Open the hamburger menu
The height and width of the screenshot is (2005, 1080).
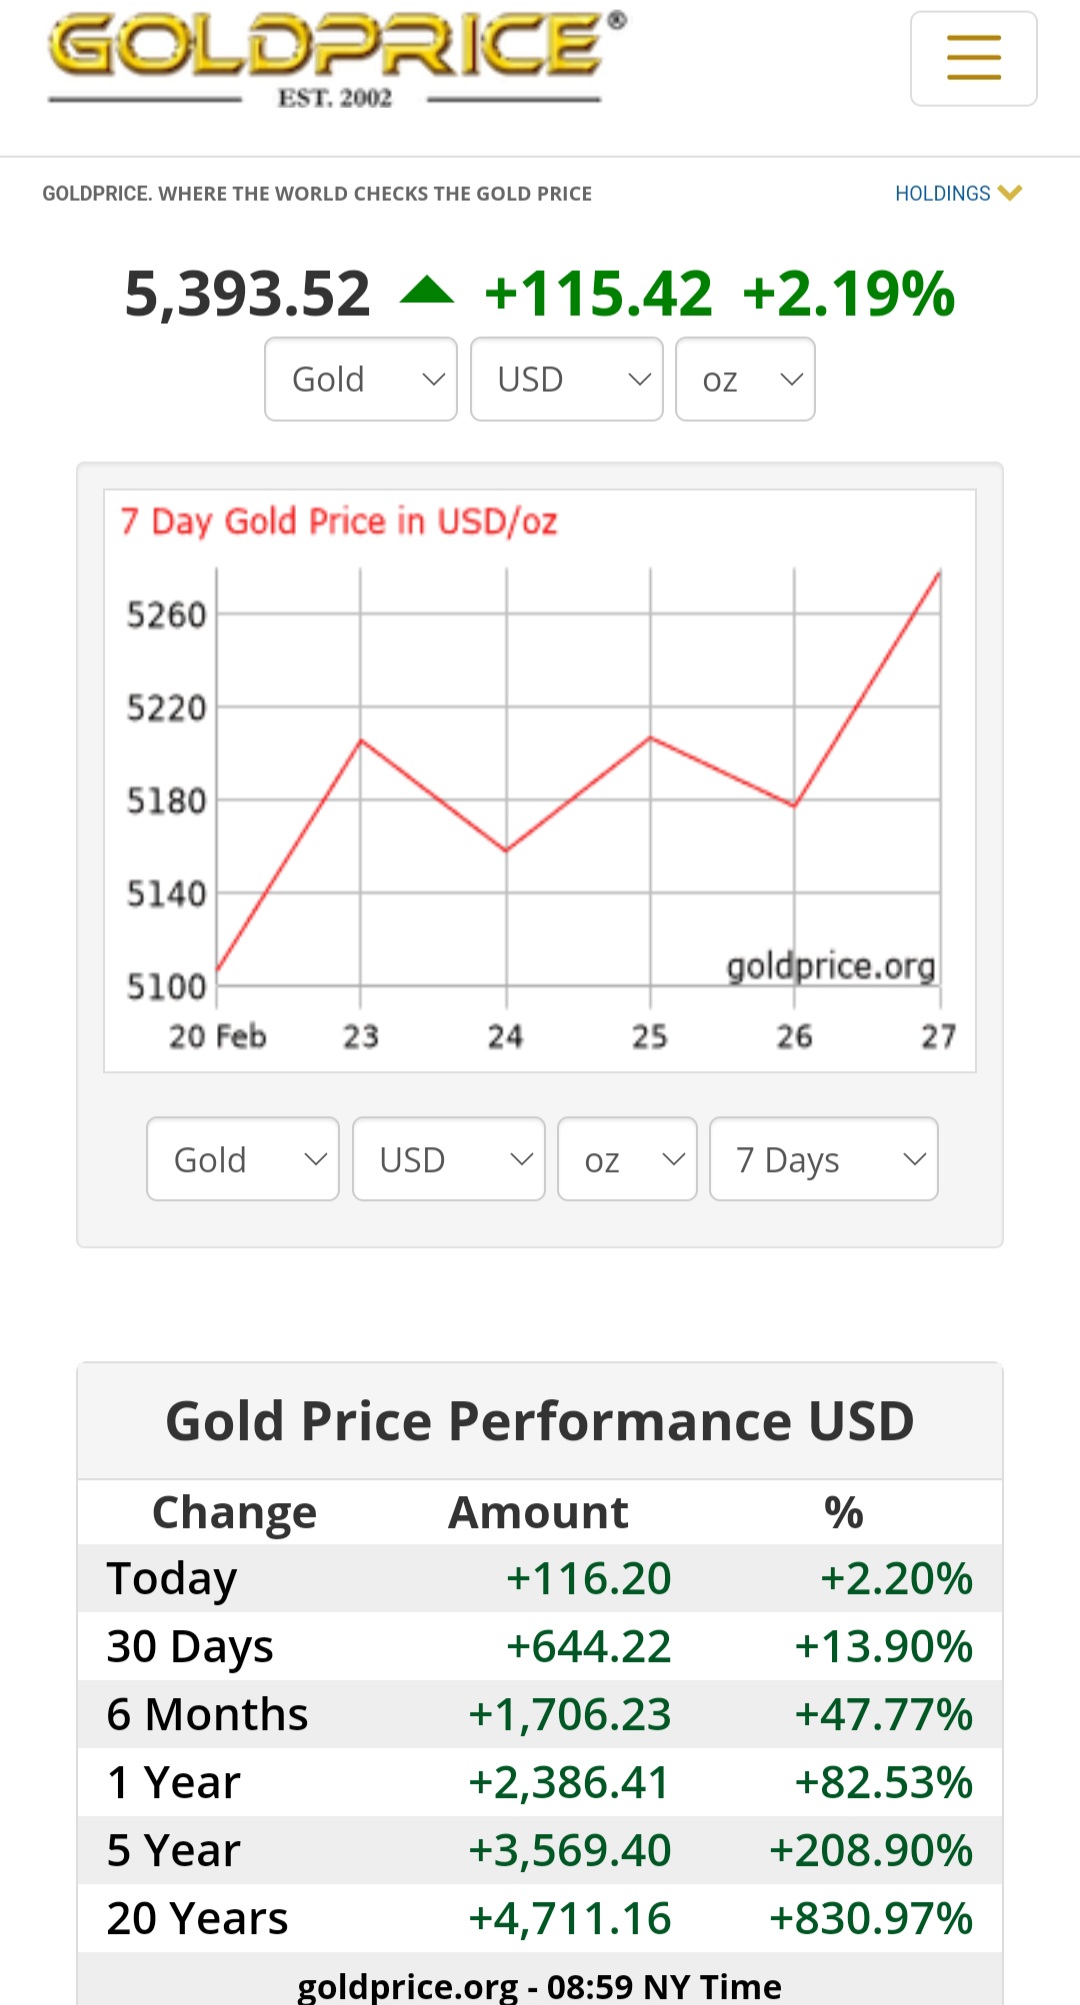click(973, 58)
